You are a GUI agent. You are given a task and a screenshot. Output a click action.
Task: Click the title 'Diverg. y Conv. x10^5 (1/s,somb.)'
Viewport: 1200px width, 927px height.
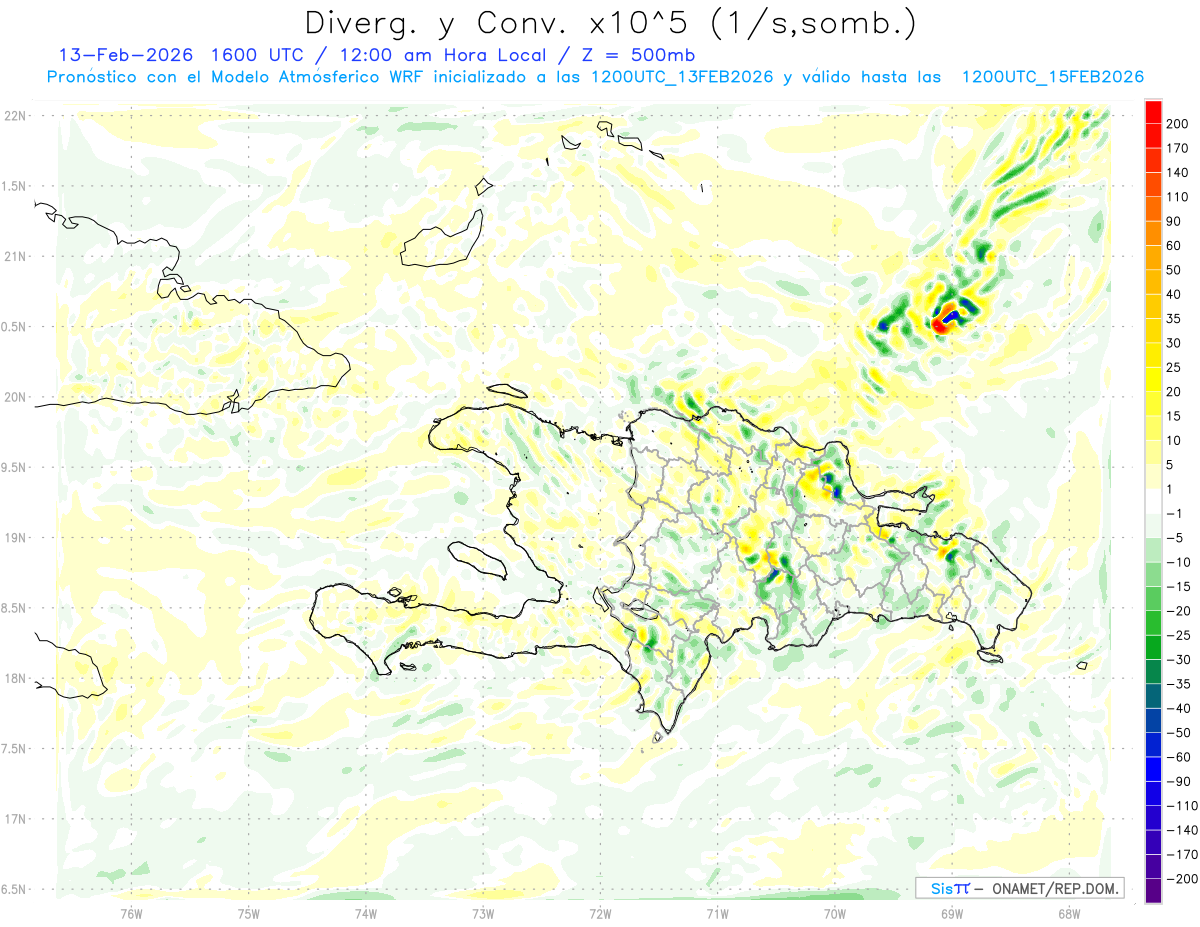pos(610,23)
